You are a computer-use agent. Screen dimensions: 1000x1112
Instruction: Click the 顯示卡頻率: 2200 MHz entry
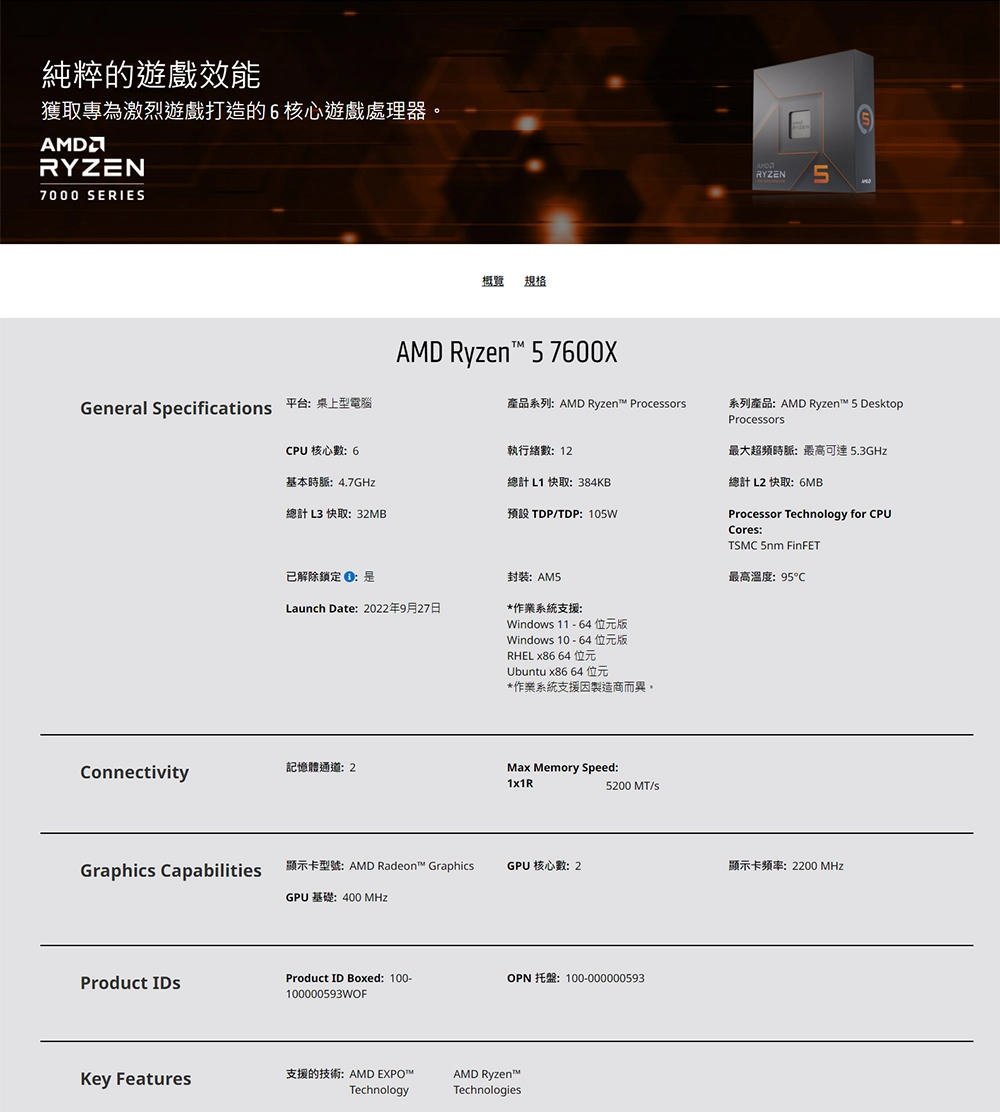(x=786, y=866)
